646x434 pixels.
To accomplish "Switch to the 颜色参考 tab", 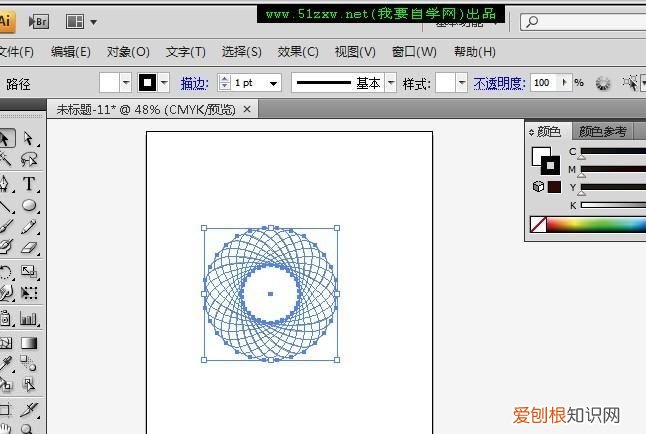I will 602,131.
